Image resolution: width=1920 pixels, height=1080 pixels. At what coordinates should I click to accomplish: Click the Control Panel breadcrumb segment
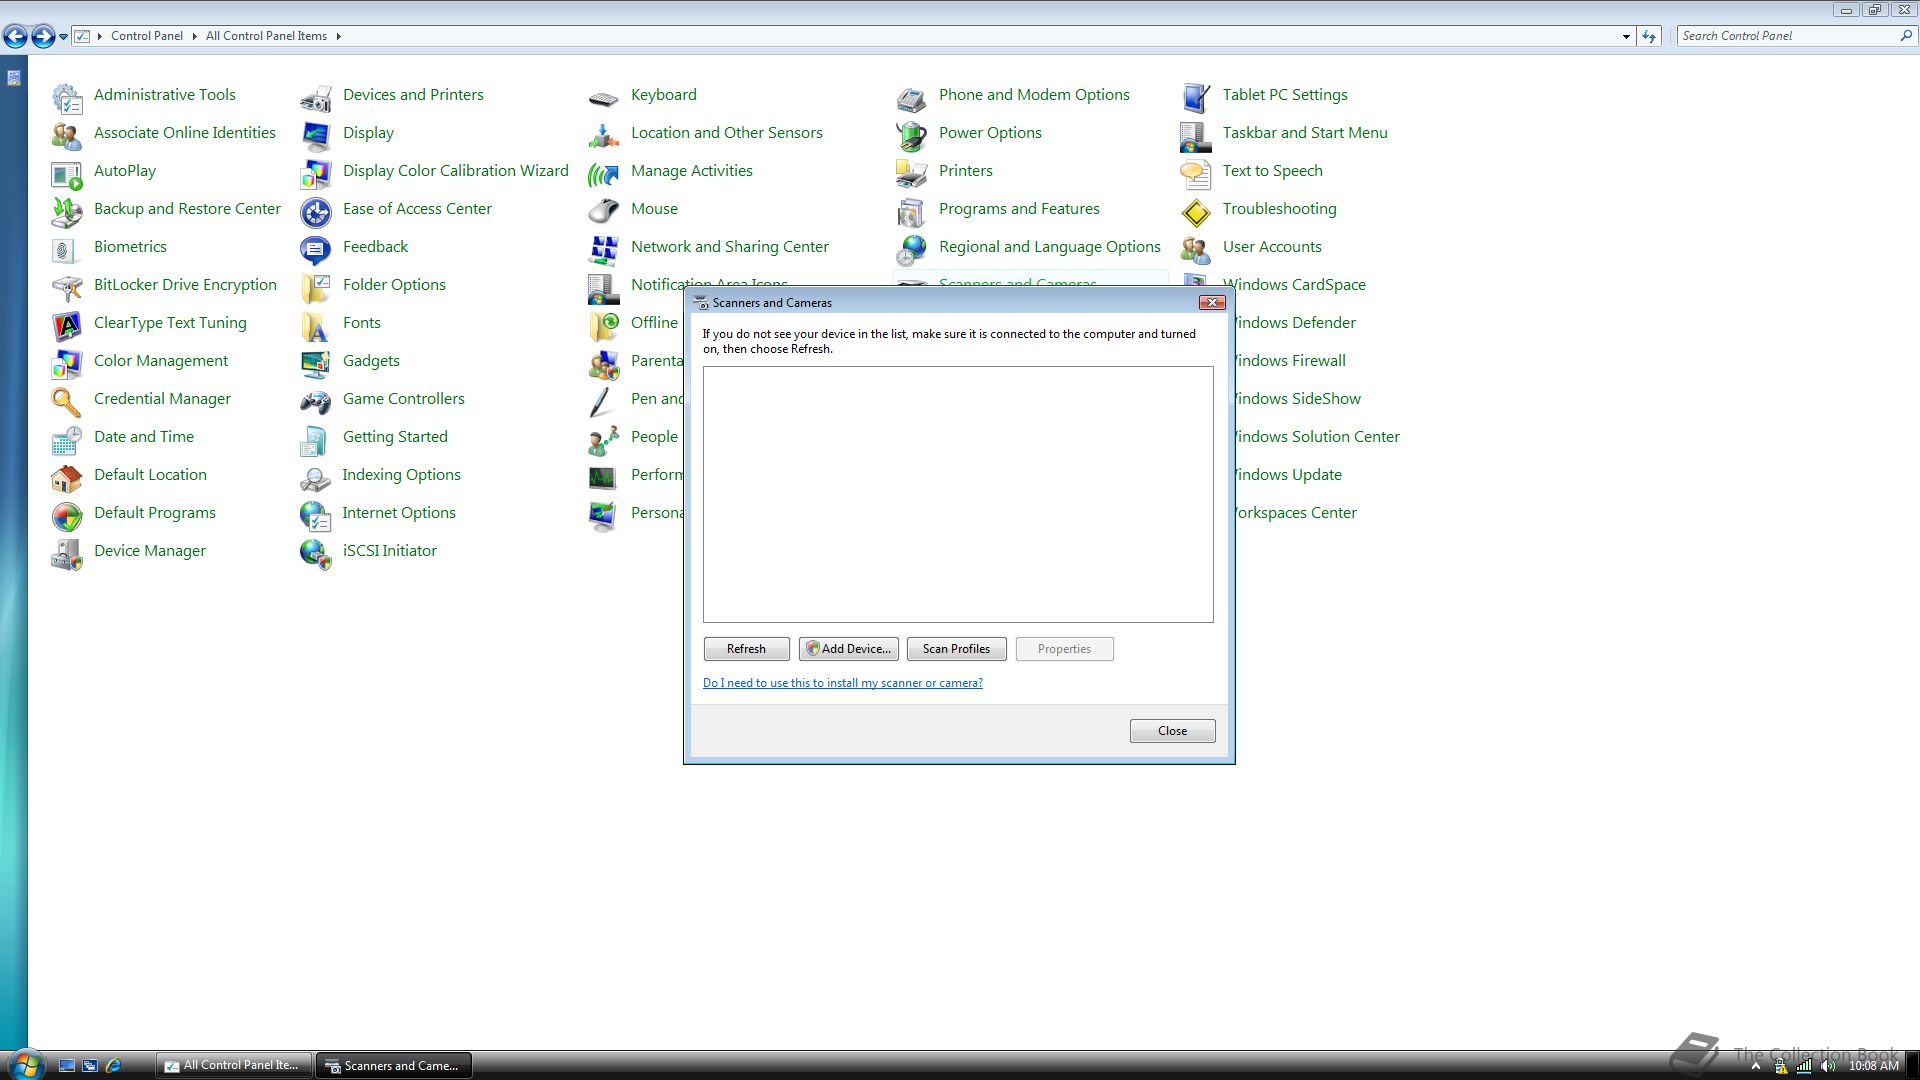point(146,36)
